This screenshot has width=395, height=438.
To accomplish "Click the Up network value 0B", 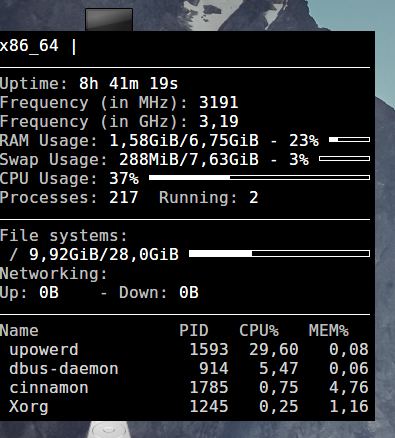I will click(x=49, y=293).
